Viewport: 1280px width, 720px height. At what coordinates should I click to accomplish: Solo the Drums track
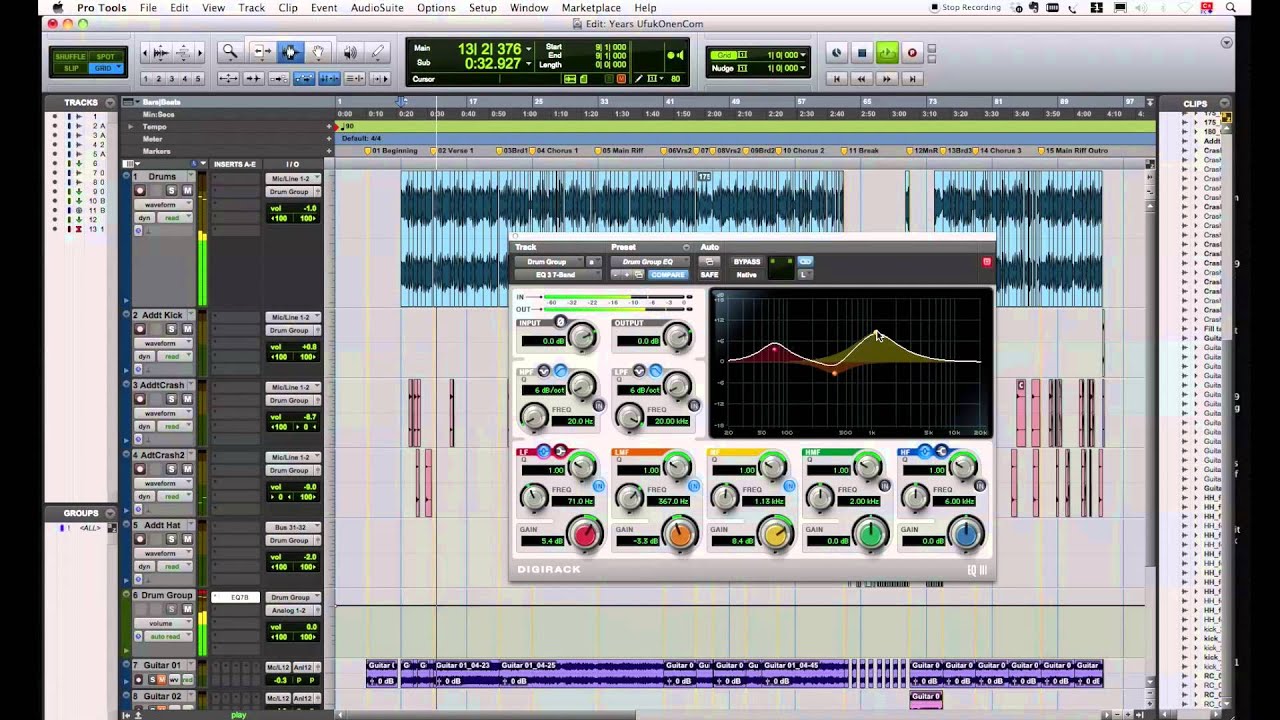171,190
